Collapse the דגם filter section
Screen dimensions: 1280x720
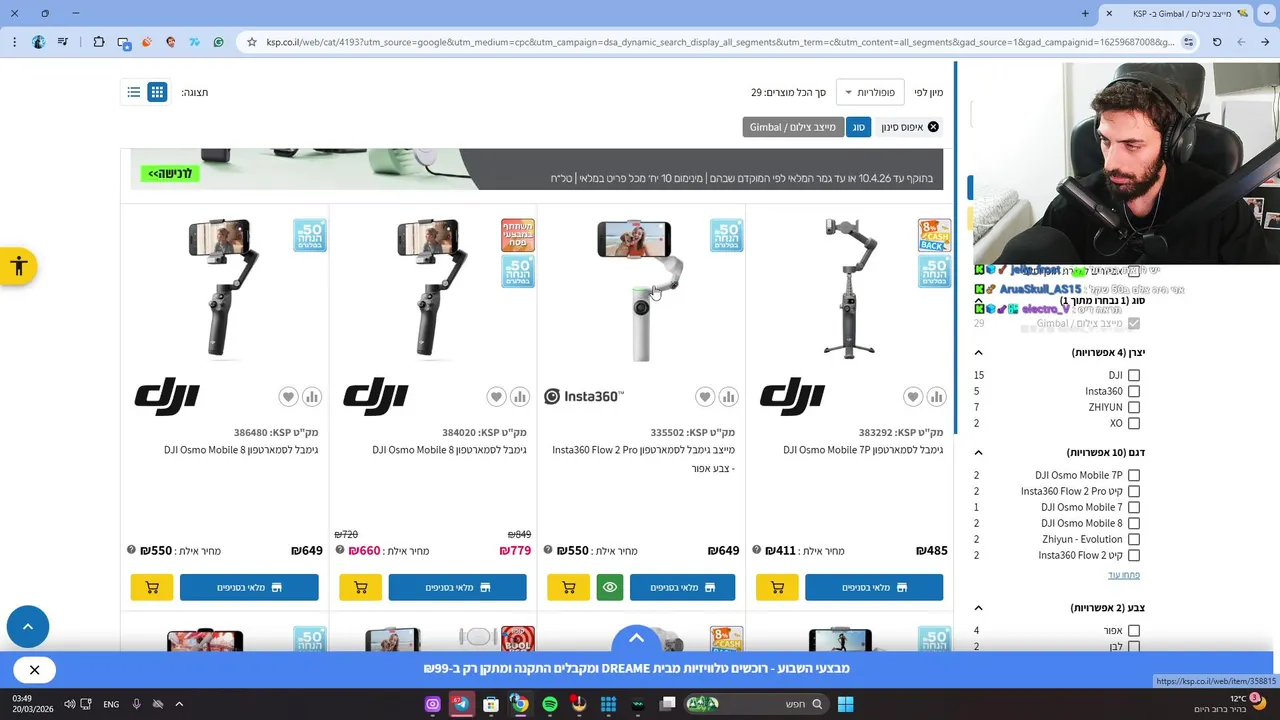point(978,452)
